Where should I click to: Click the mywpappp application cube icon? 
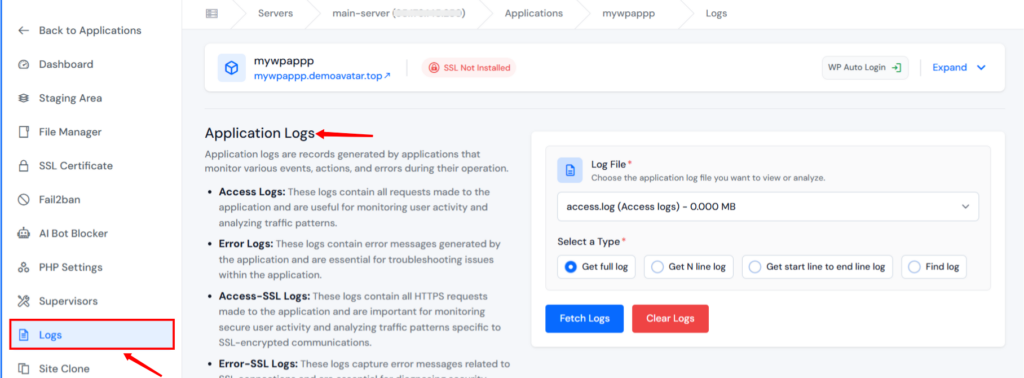231,68
